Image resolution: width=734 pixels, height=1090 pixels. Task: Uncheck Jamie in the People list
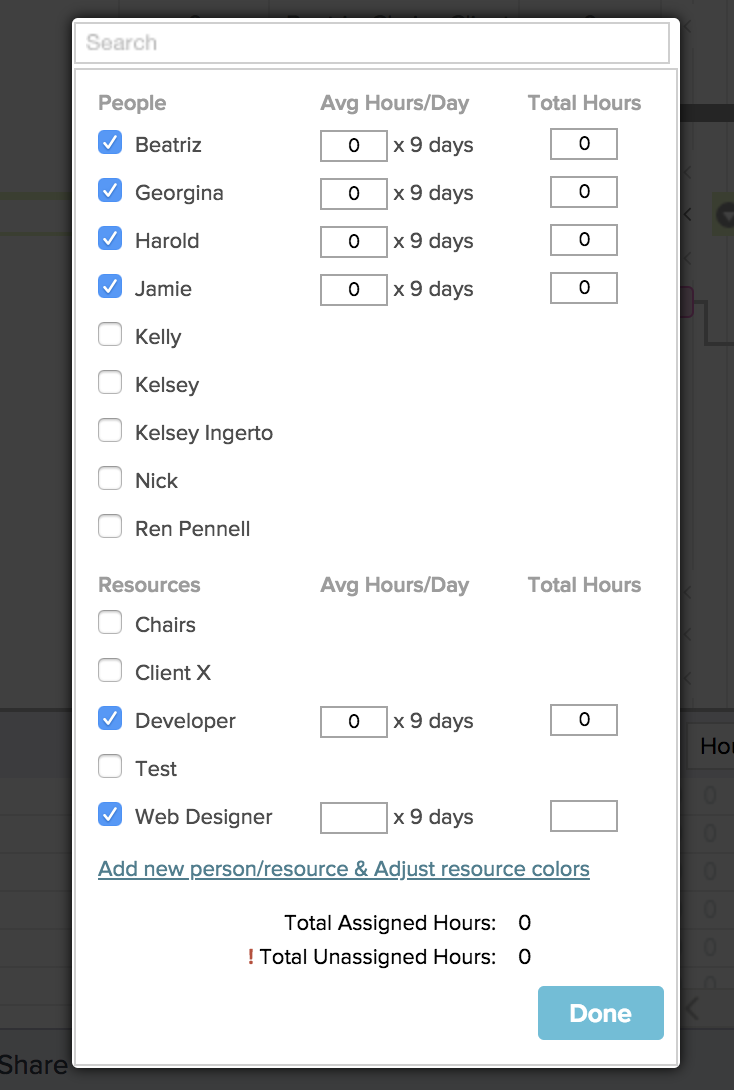(110, 286)
